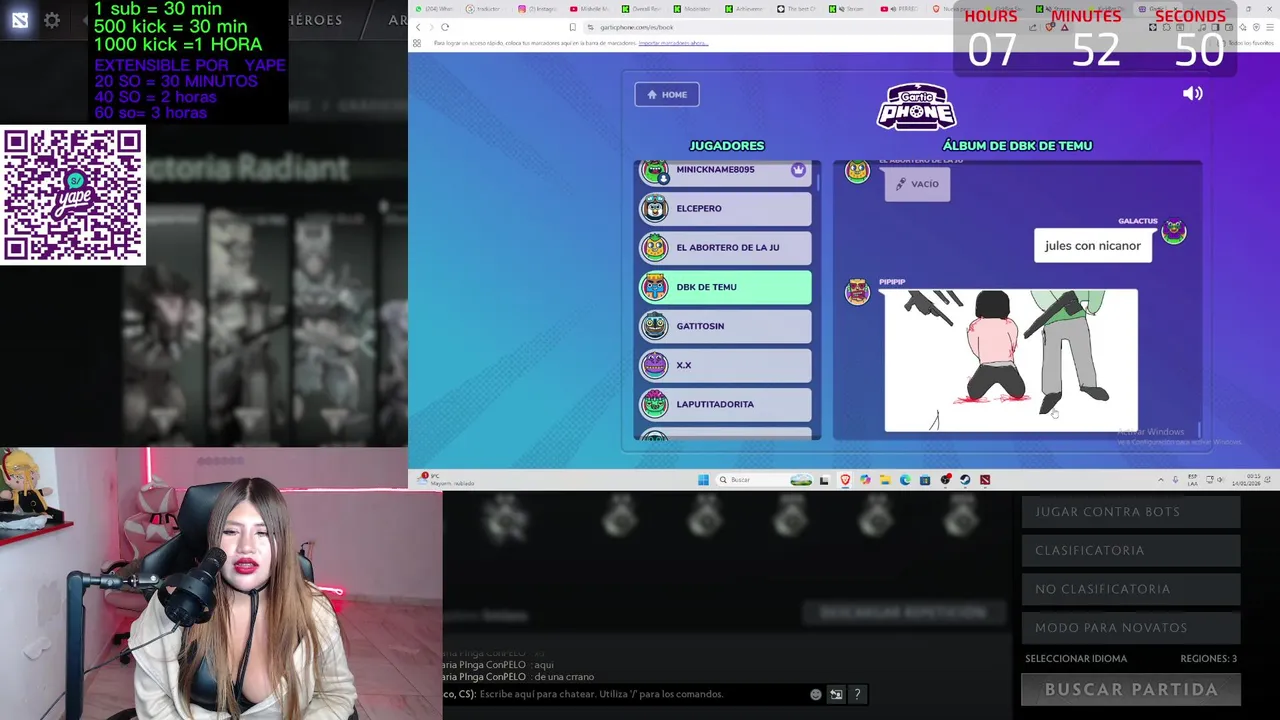This screenshot has width=1280, height=720.
Task: Open the bookmarks apps grid icon
Action: tap(417, 43)
